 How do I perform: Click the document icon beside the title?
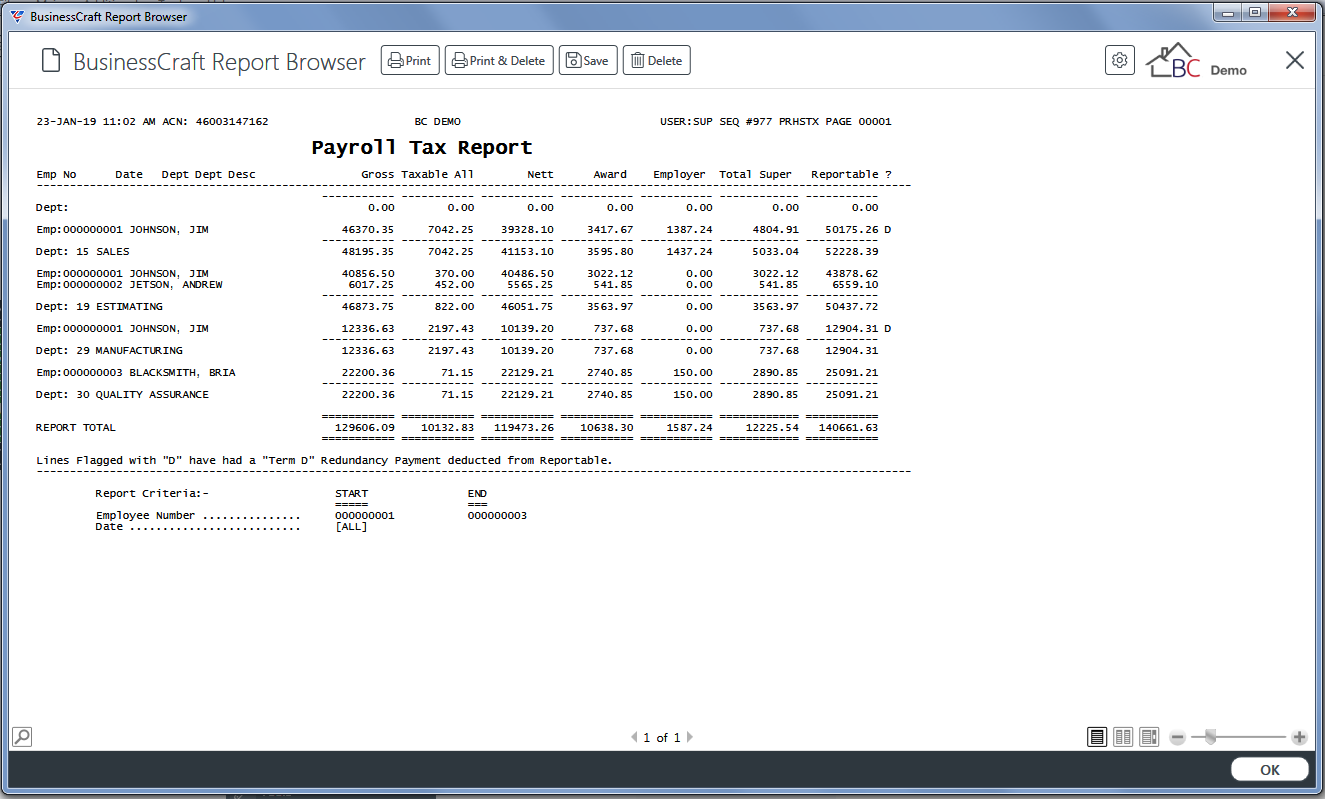[x=51, y=61]
